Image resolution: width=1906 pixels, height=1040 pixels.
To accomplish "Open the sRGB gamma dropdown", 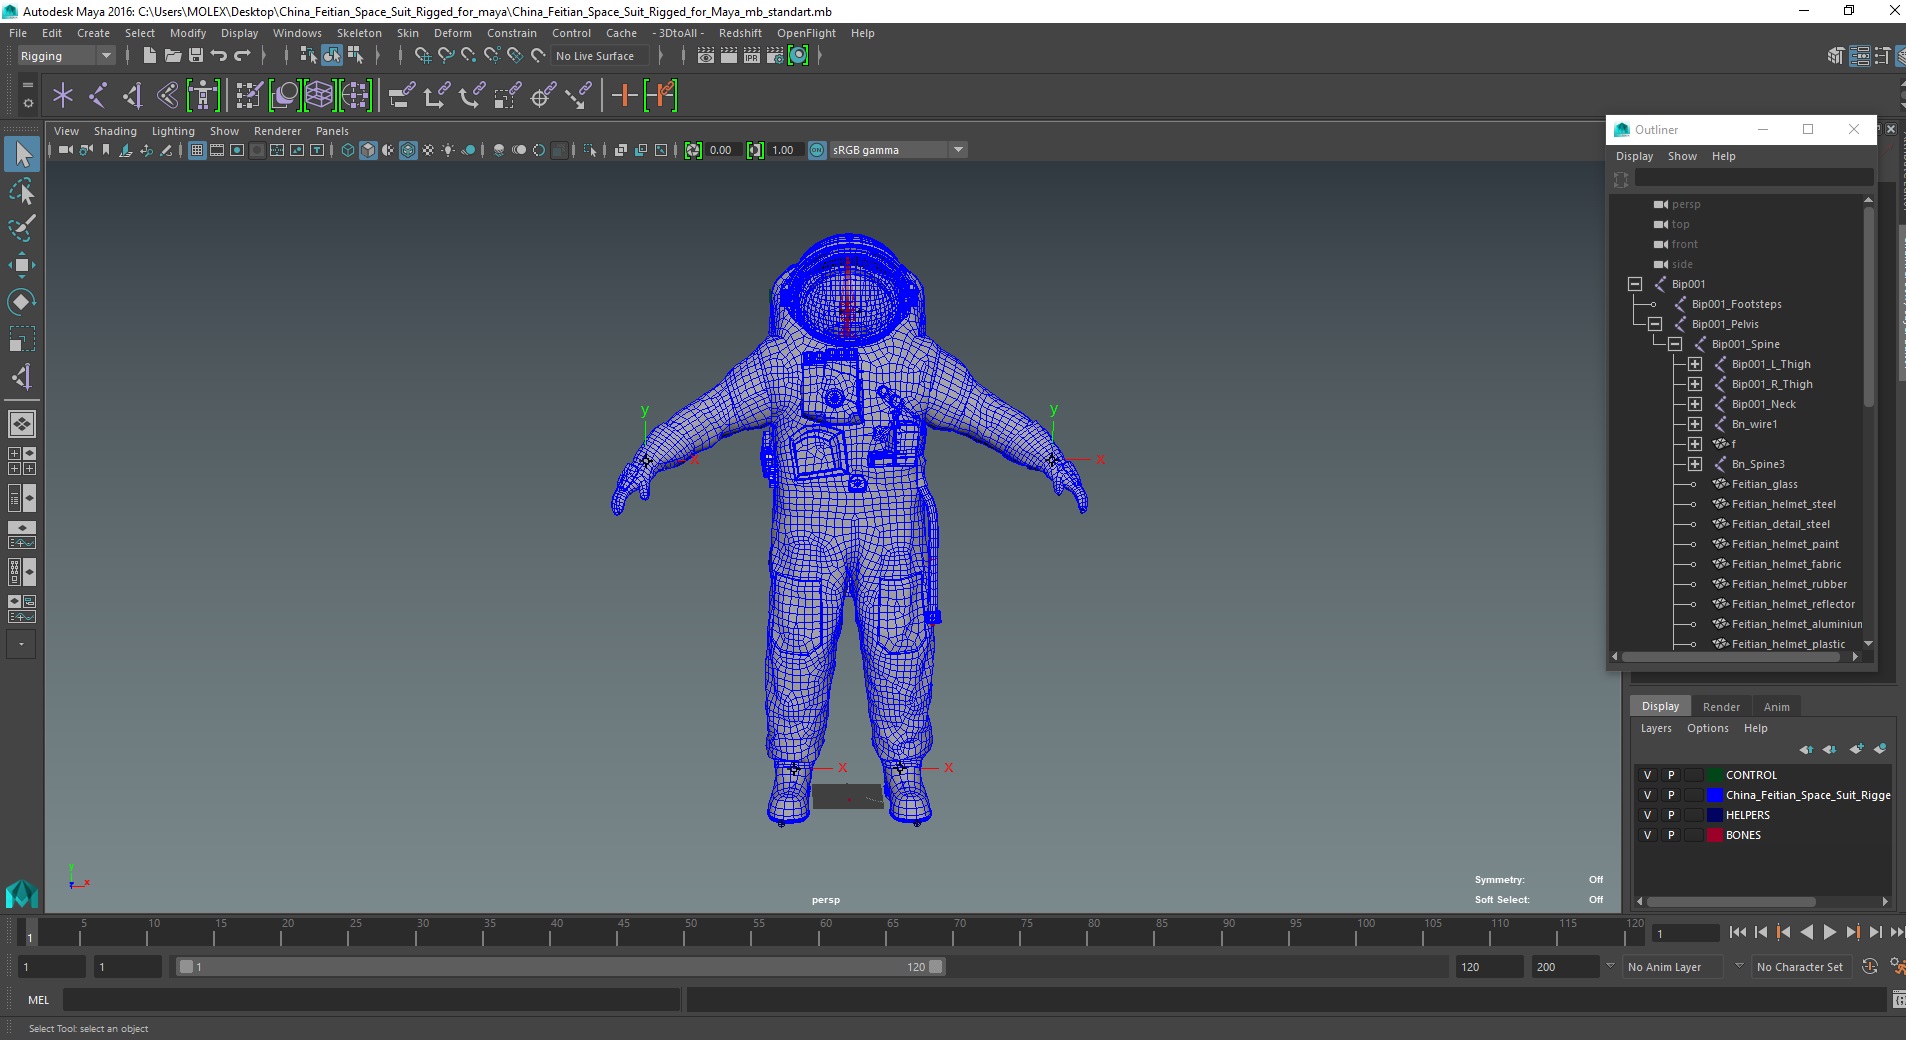I will pyautogui.click(x=958, y=150).
